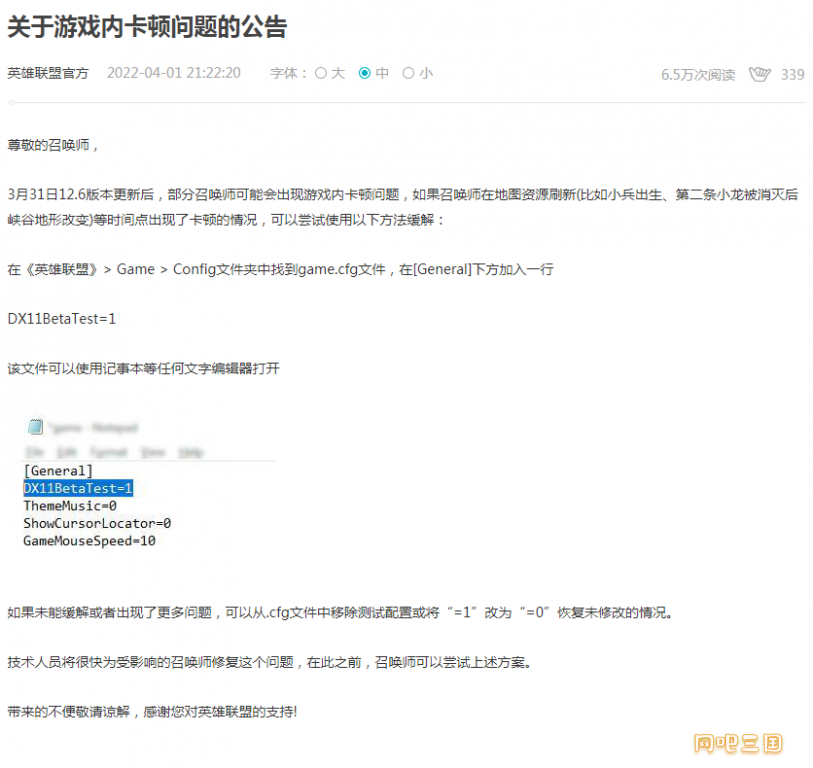Click the paragraph starting 如果未能缓解
Image resolution: width=813 pixels, height=768 pixels.
340,612
